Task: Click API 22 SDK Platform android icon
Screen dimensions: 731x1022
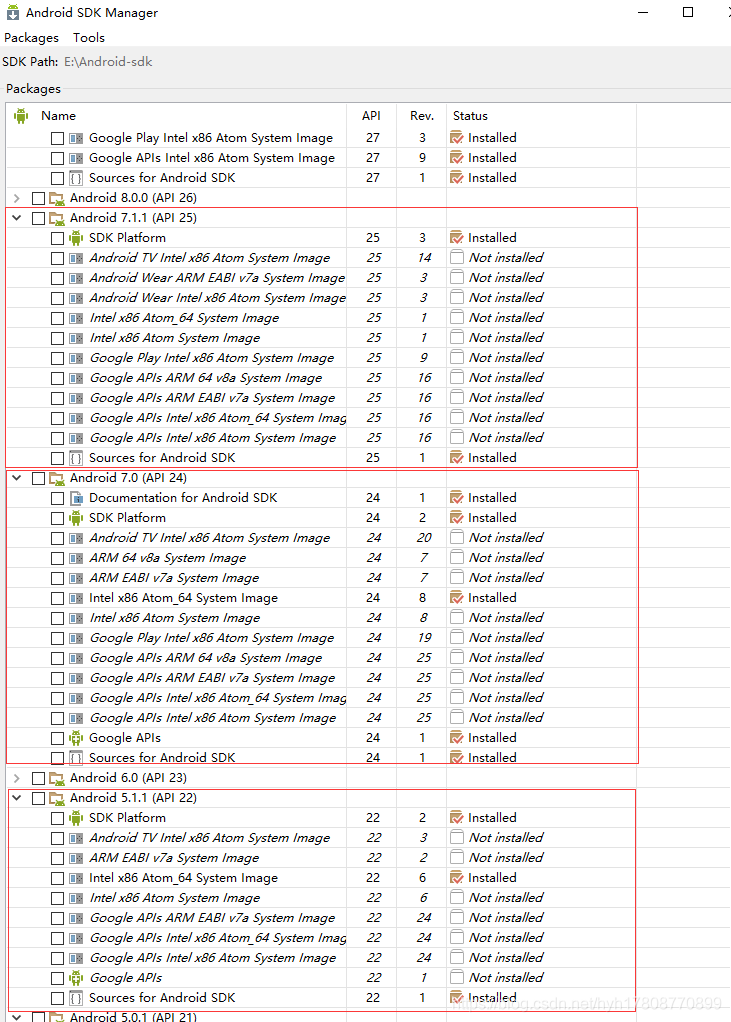Action: point(76,818)
